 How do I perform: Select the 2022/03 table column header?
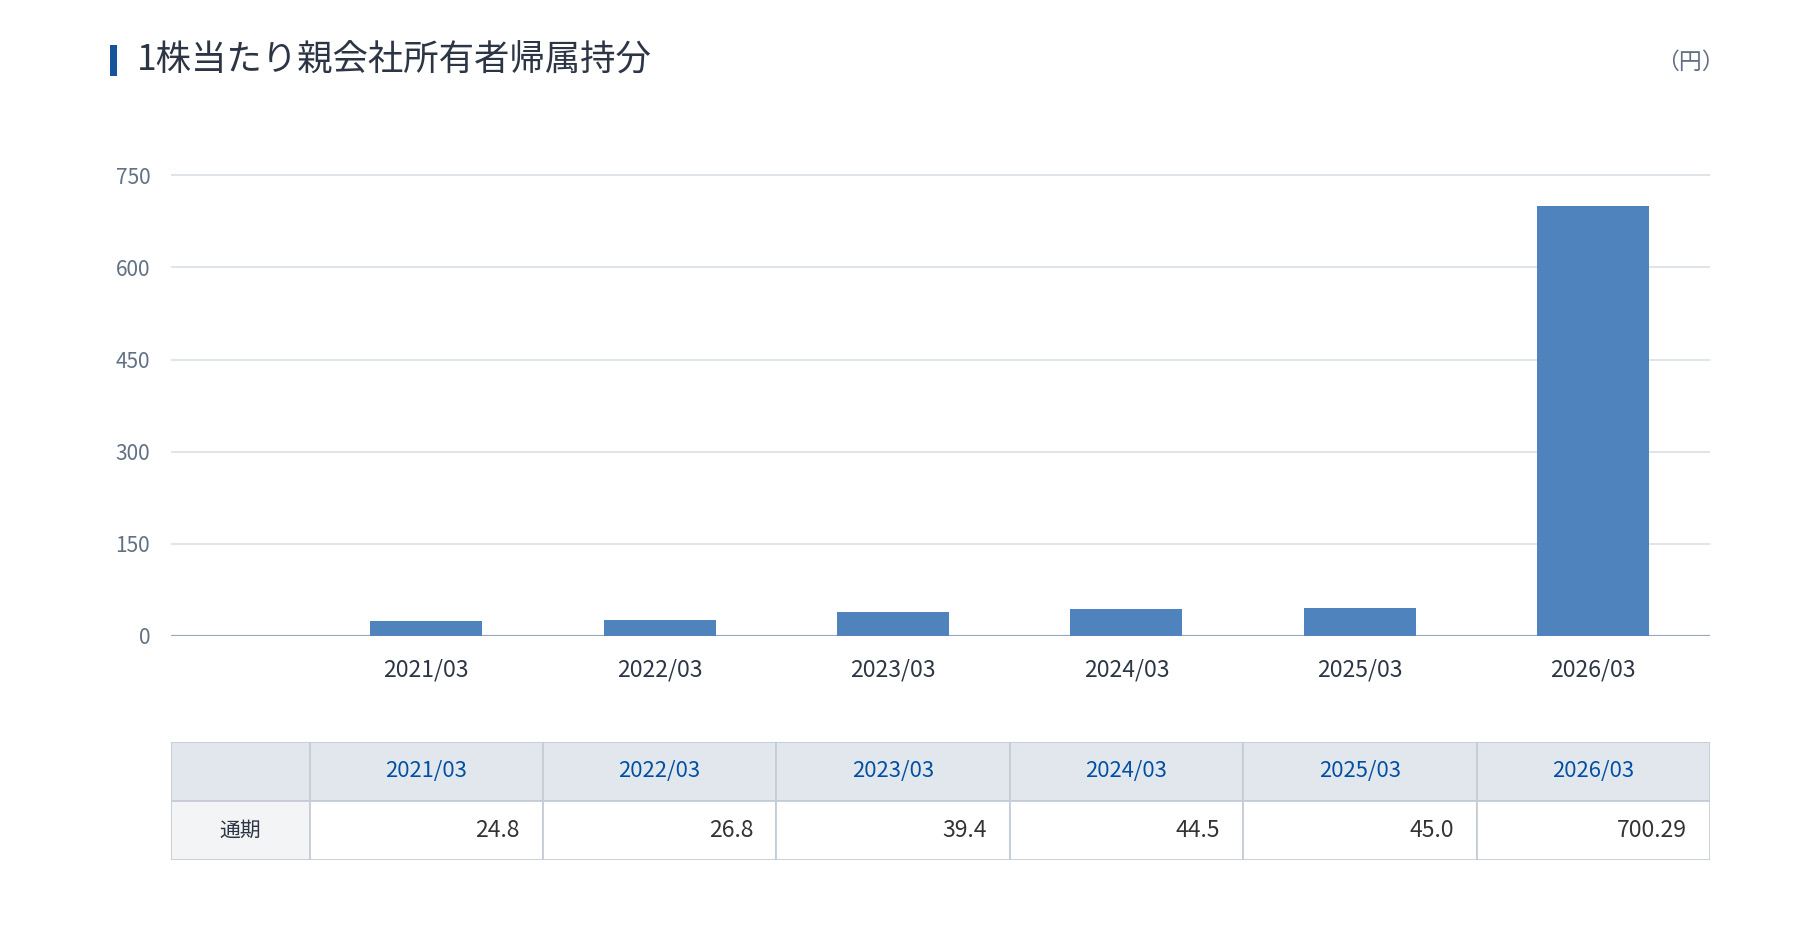pos(659,771)
